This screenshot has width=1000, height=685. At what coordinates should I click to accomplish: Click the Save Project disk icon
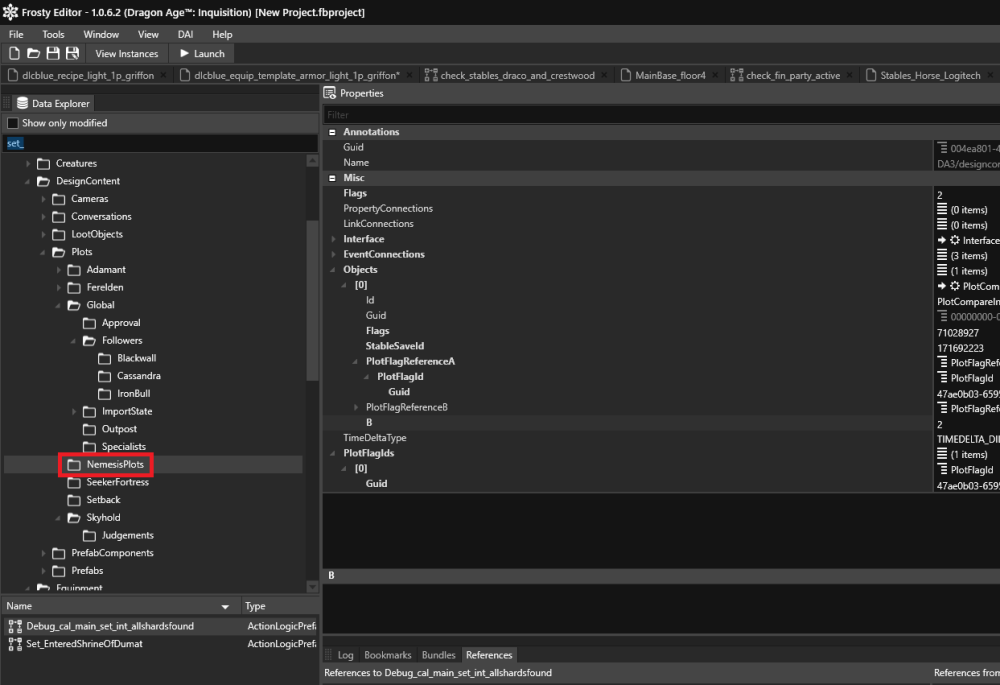click(x=53, y=53)
